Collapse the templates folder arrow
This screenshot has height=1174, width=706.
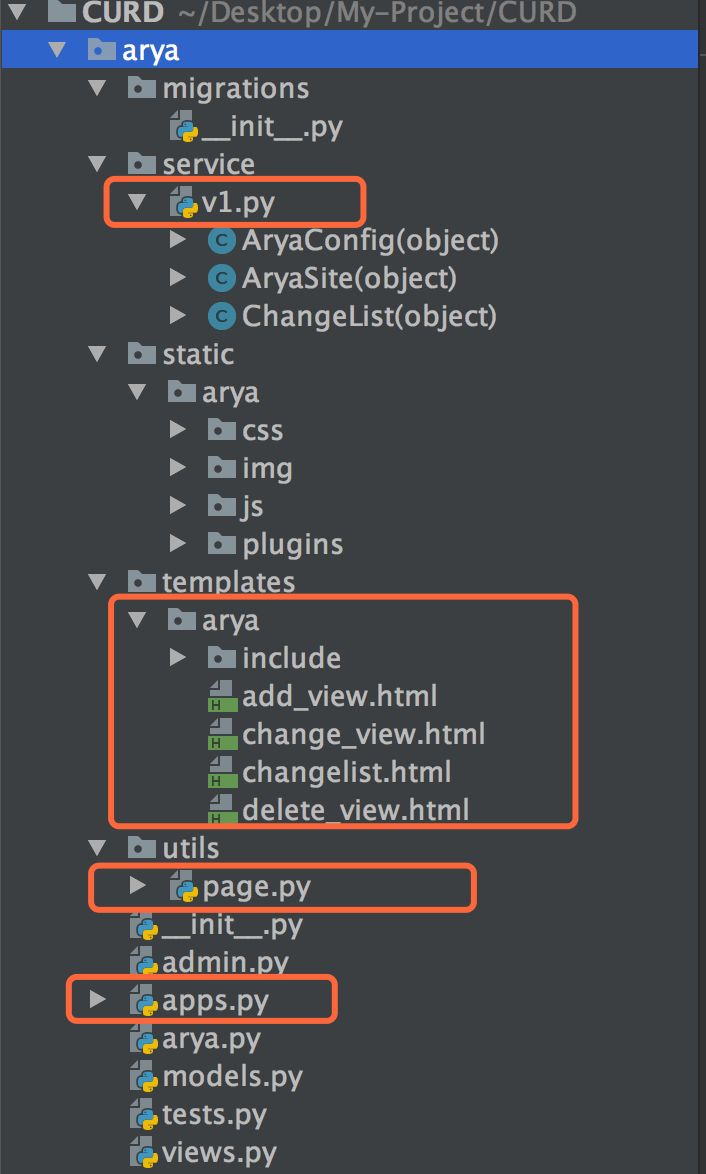tap(97, 582)
